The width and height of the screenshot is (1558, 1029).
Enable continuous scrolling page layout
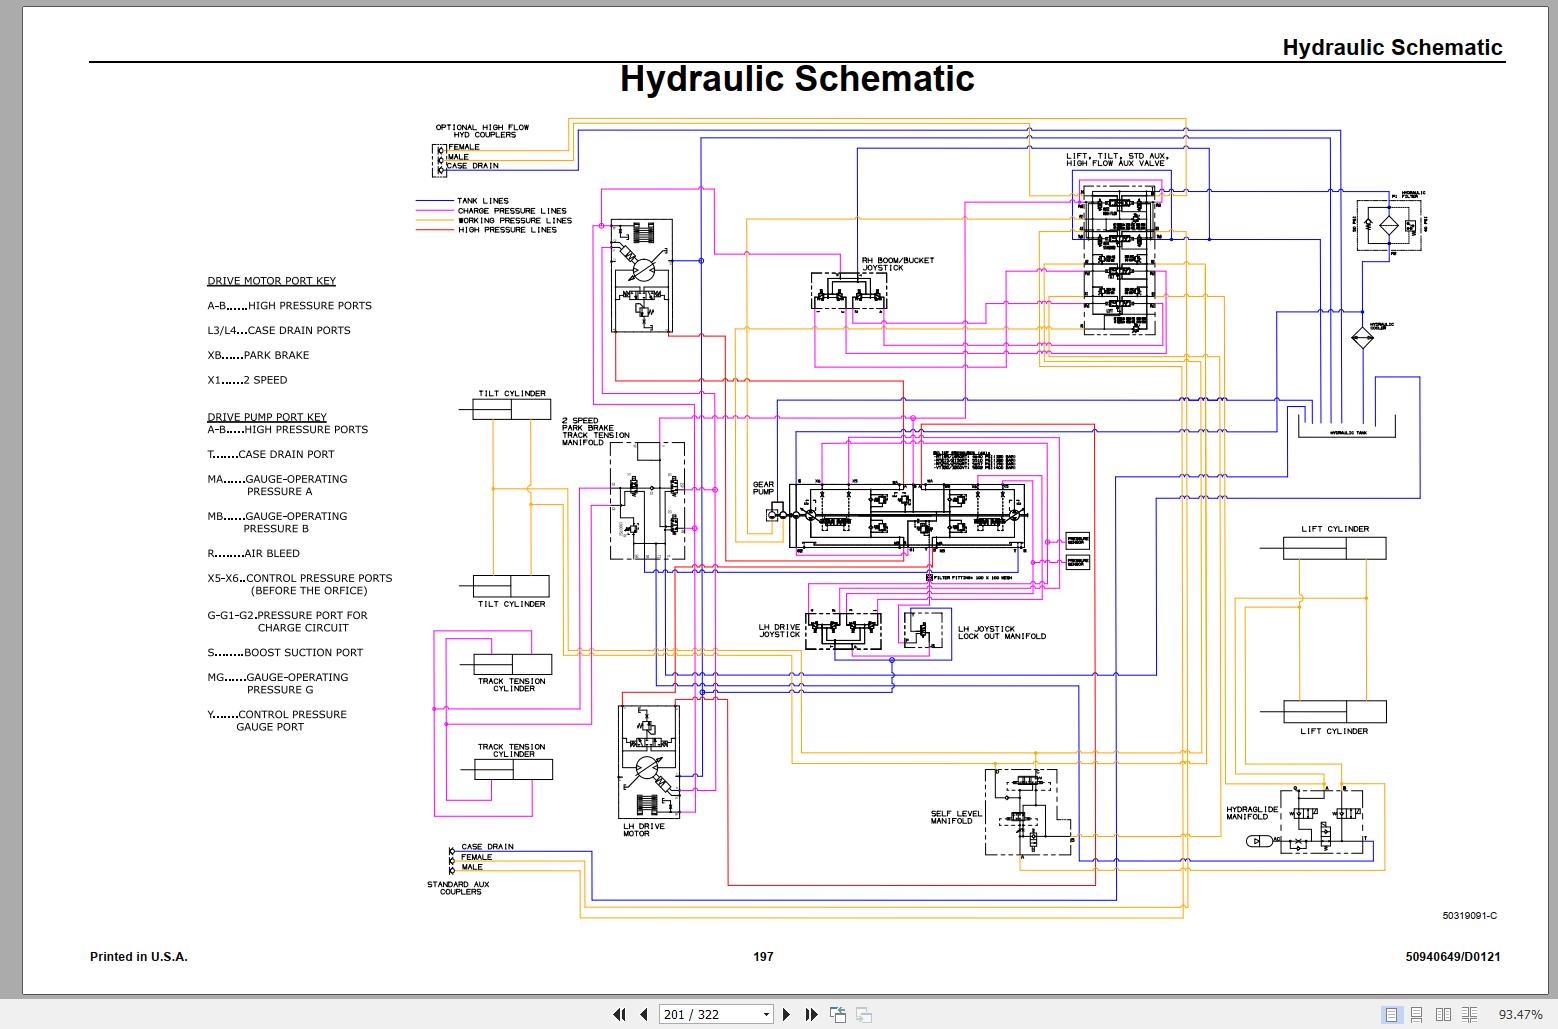pyautogui.click(x=1416, y=1014)
